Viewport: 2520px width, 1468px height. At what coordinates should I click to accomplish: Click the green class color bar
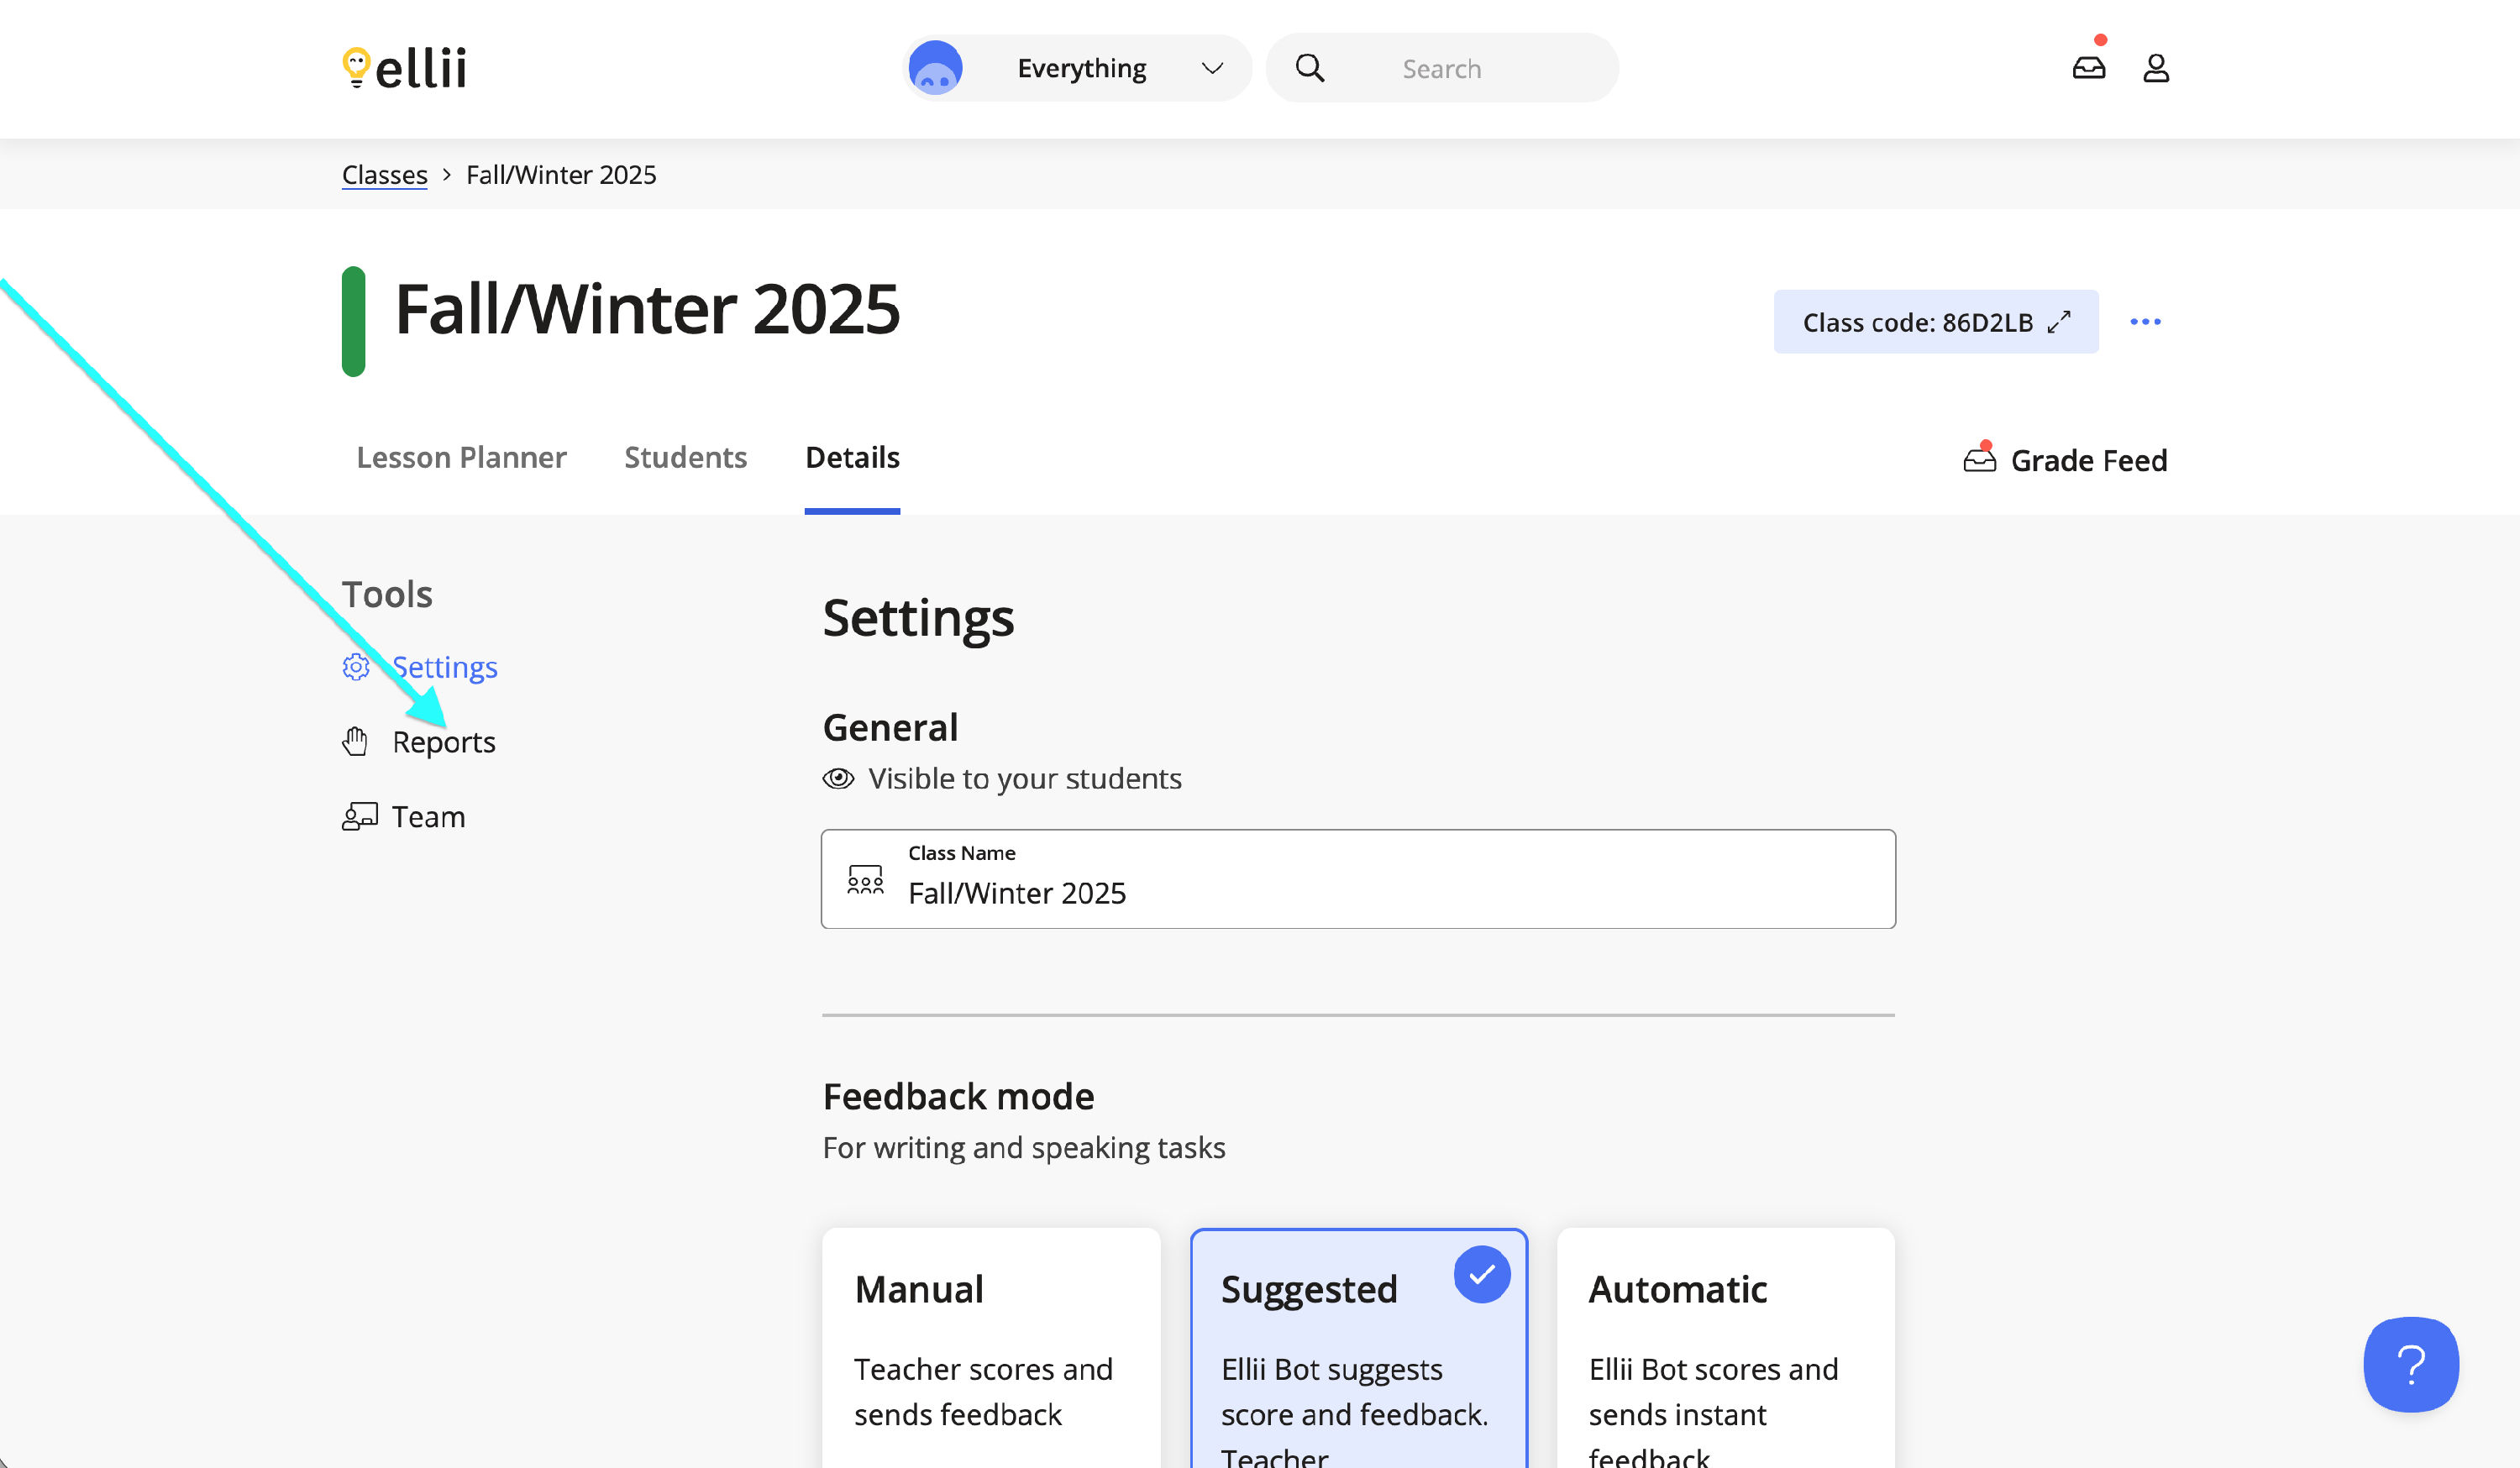(x=353, y=321)
